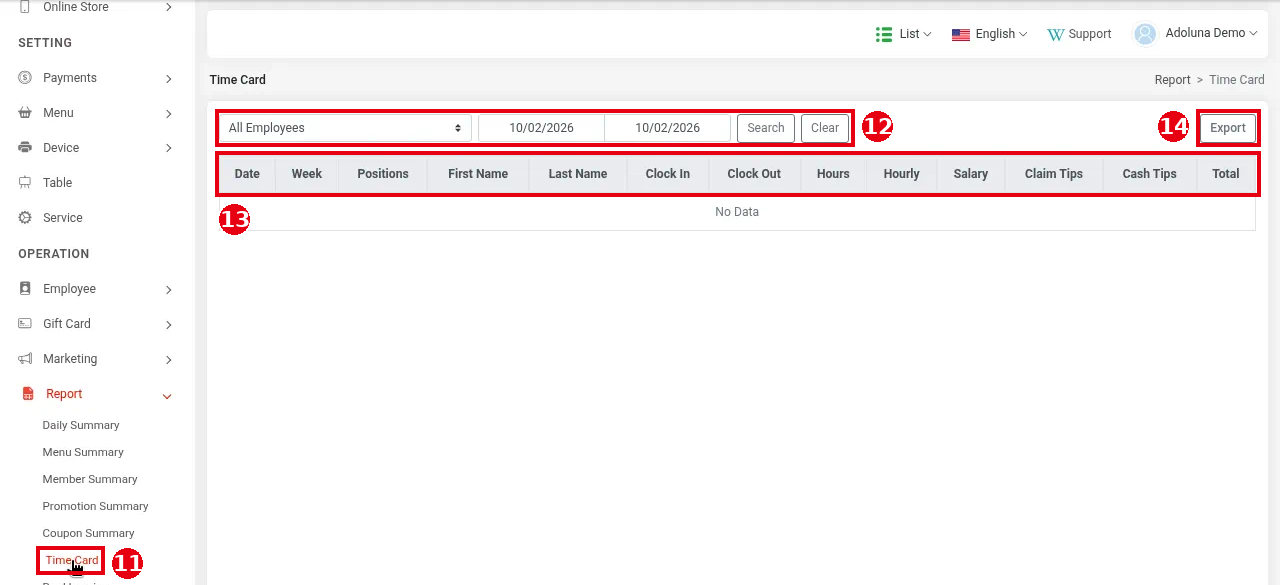Image resolution: width=1280 pixels, height=585 pixels.
Task: Open the Table menu item
Action: (57, 183)
